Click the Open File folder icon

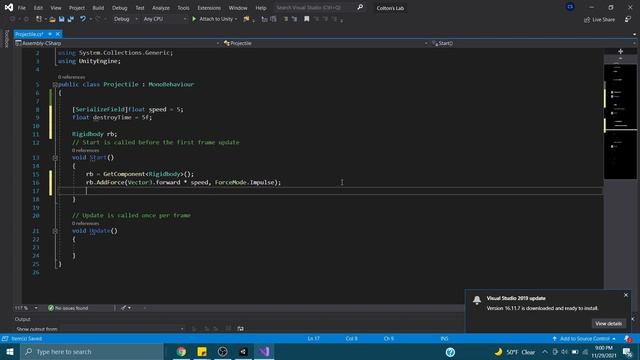pyautogui.click(x=52, y=19)
